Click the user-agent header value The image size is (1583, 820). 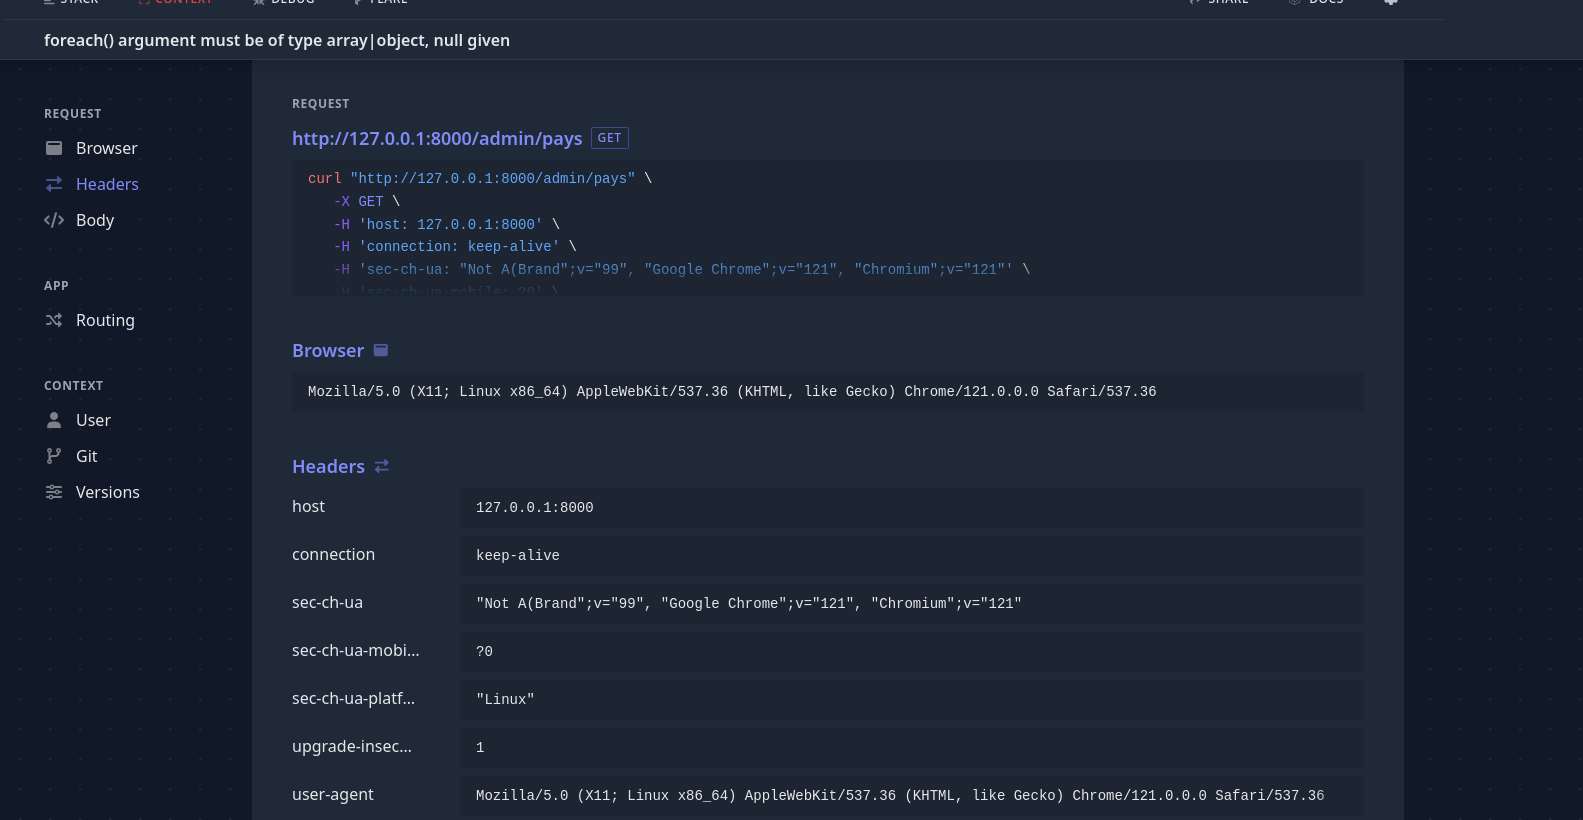click(x=912, y=796)
